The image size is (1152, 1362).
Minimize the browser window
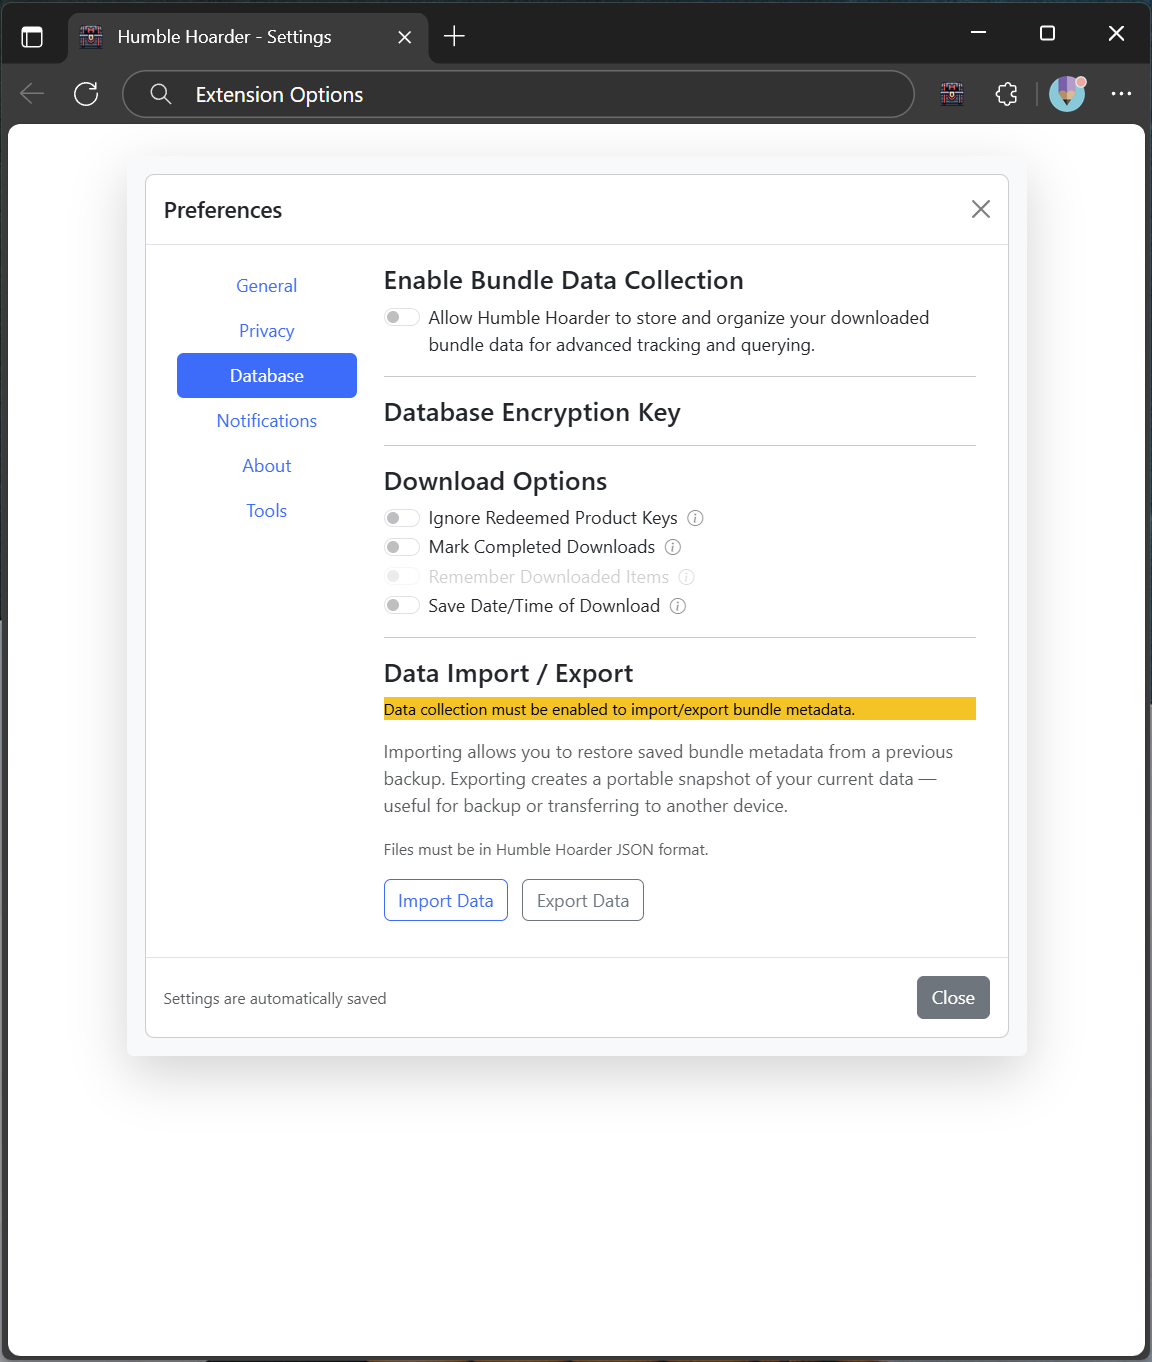(x=978, y=33)
